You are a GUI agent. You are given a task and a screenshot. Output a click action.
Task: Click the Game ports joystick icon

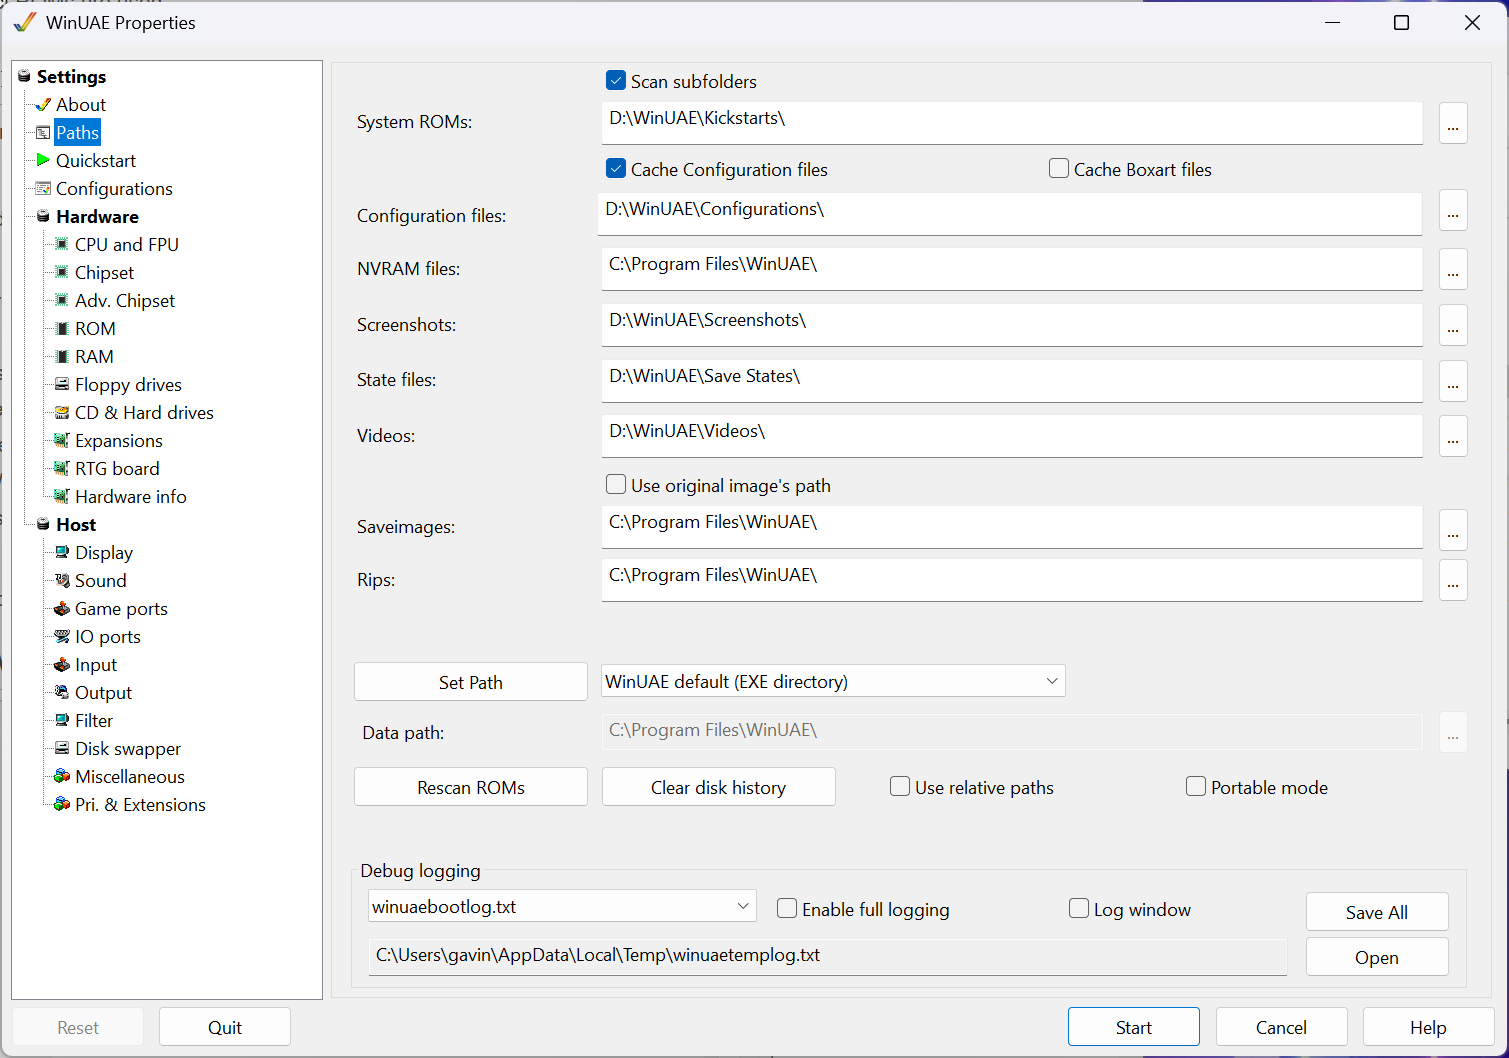62,608
